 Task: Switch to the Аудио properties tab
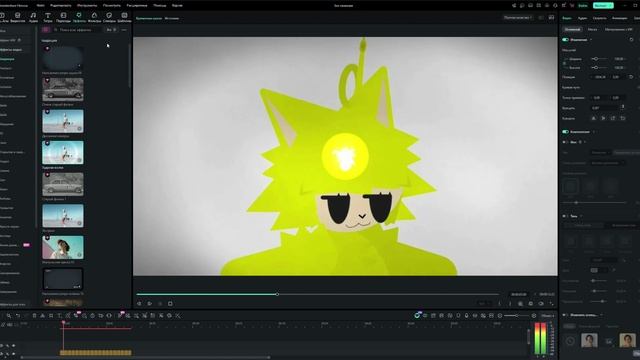tap(582, 18)
